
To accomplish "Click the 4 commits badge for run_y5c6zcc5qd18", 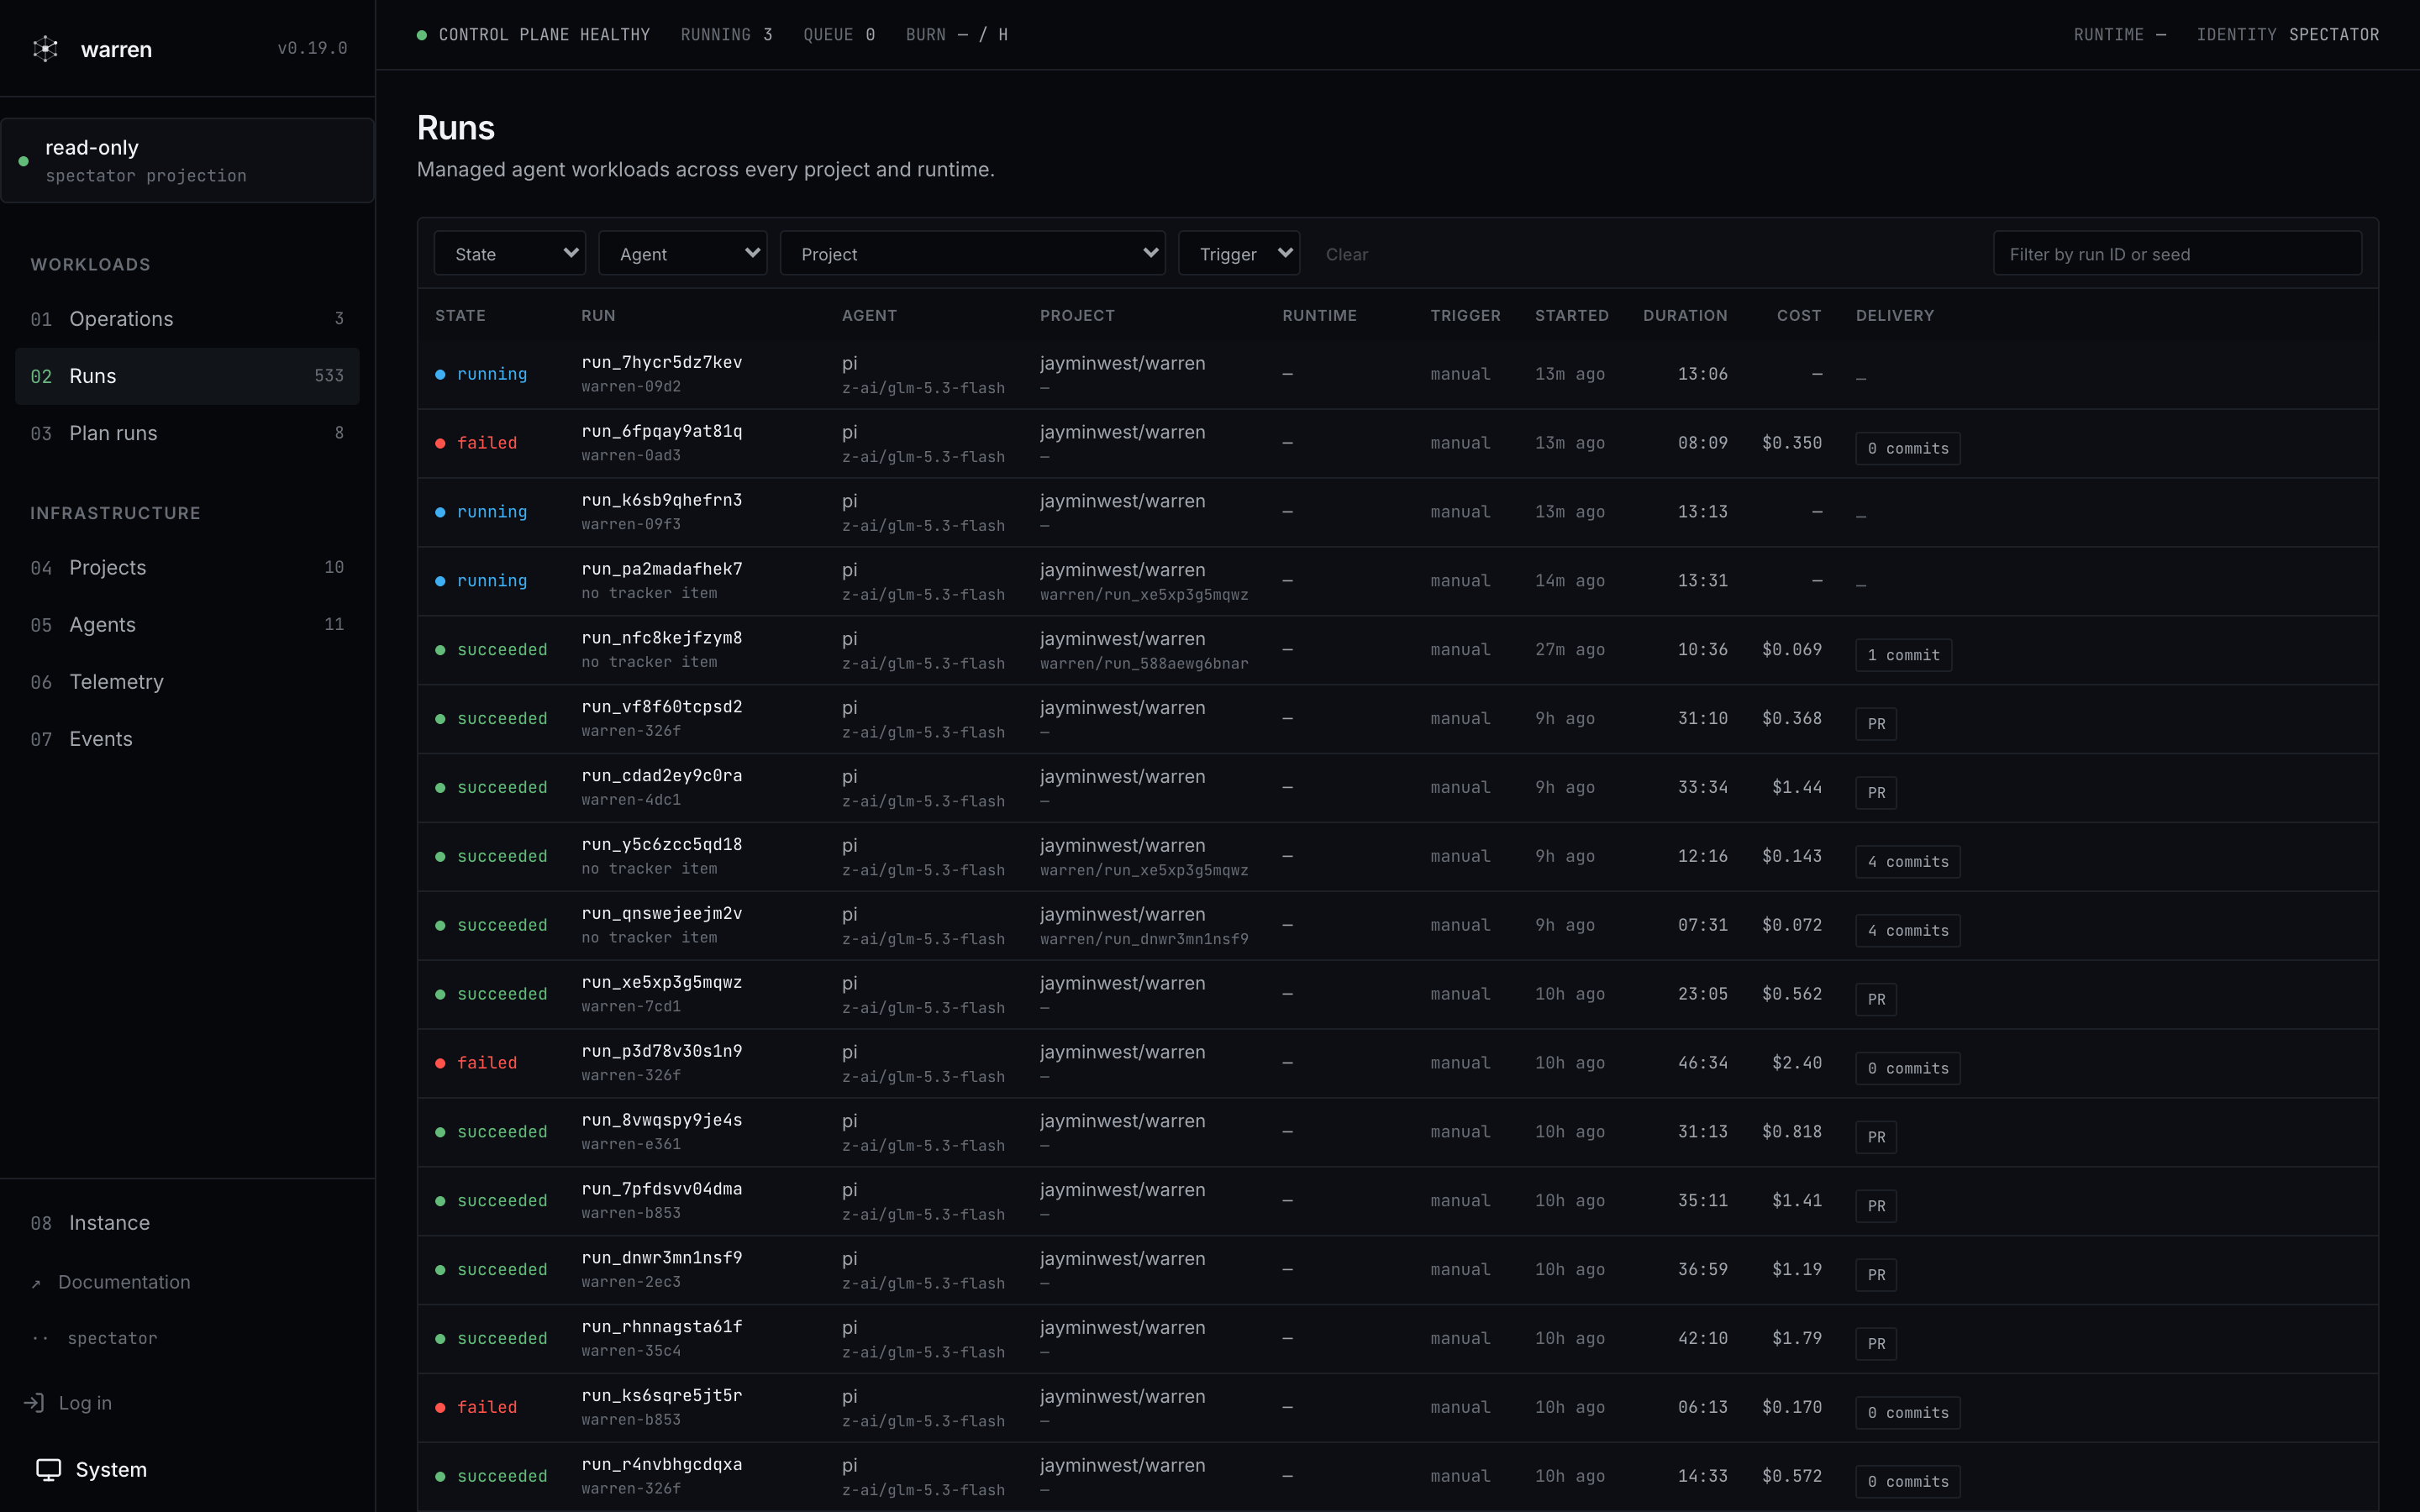I will coord(1907,862).
